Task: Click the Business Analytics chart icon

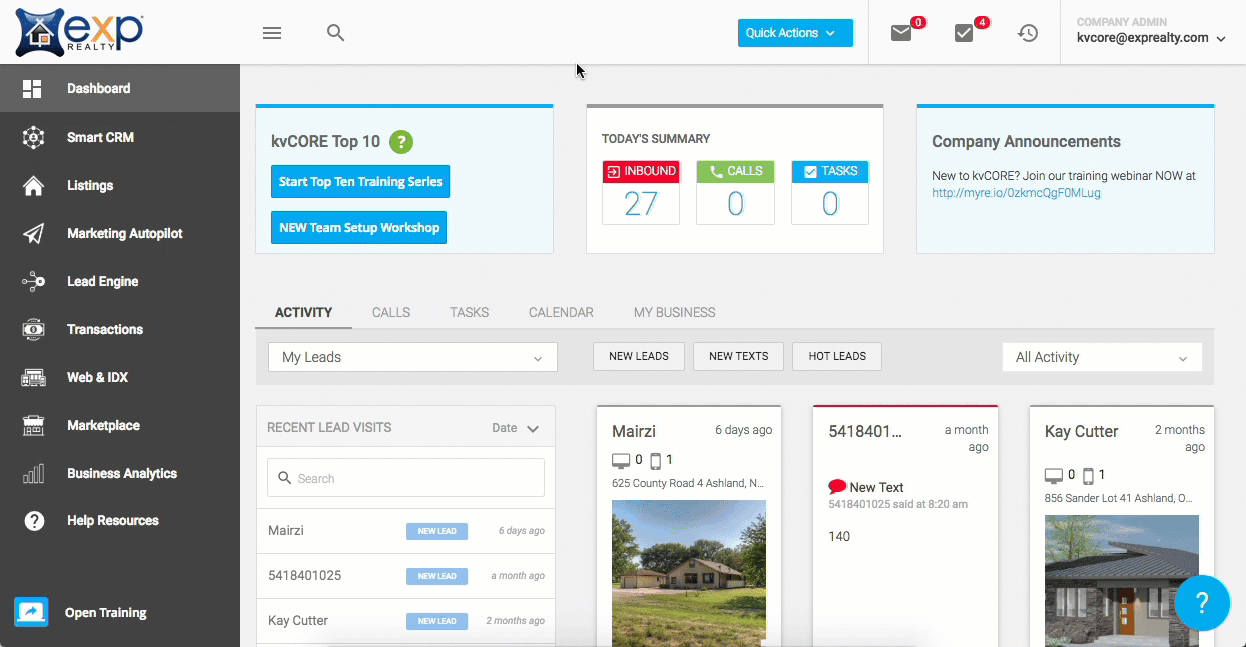Action: point(33,474)
